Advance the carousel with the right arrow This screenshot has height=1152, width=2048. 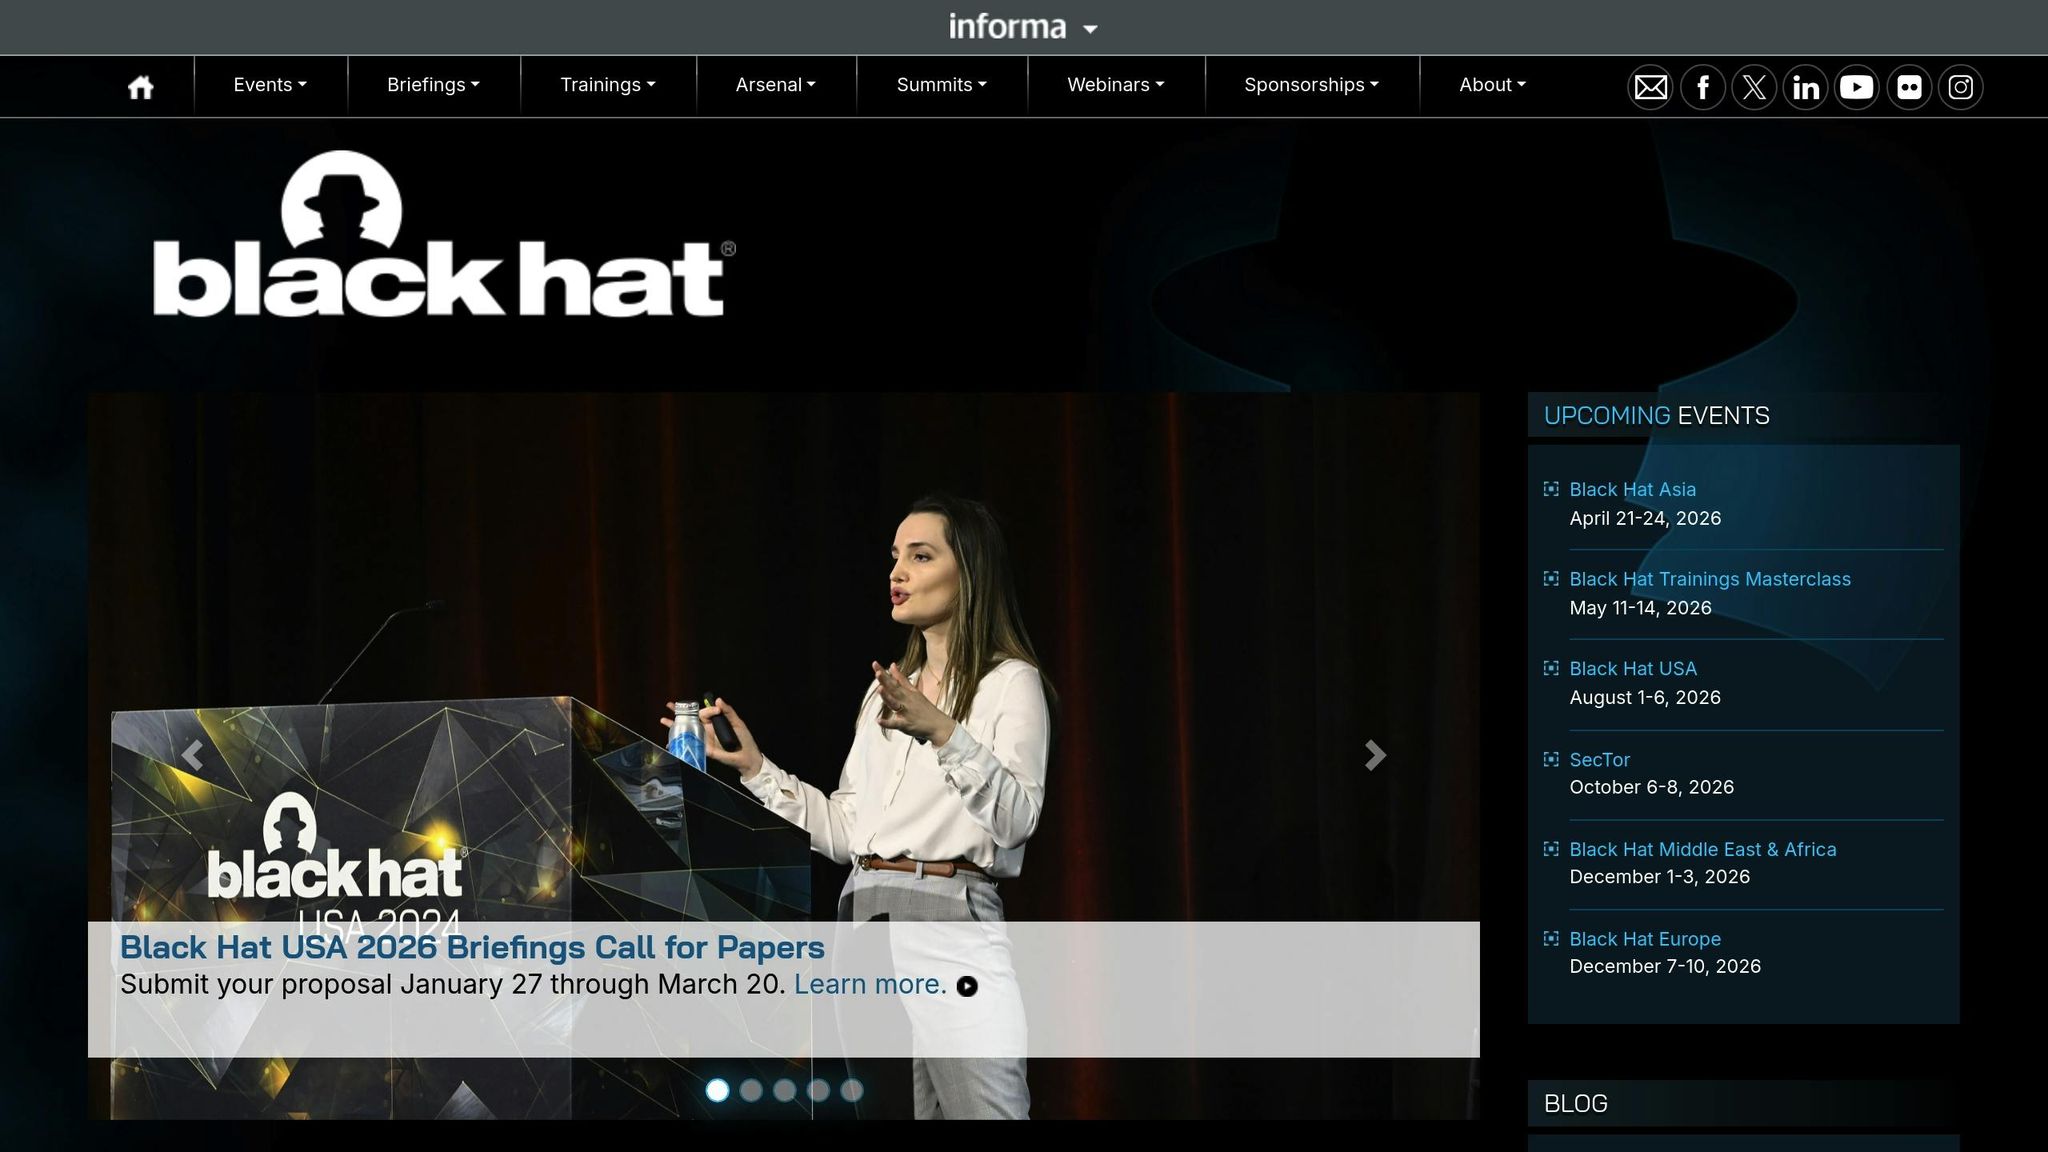tap(1375, 755)
